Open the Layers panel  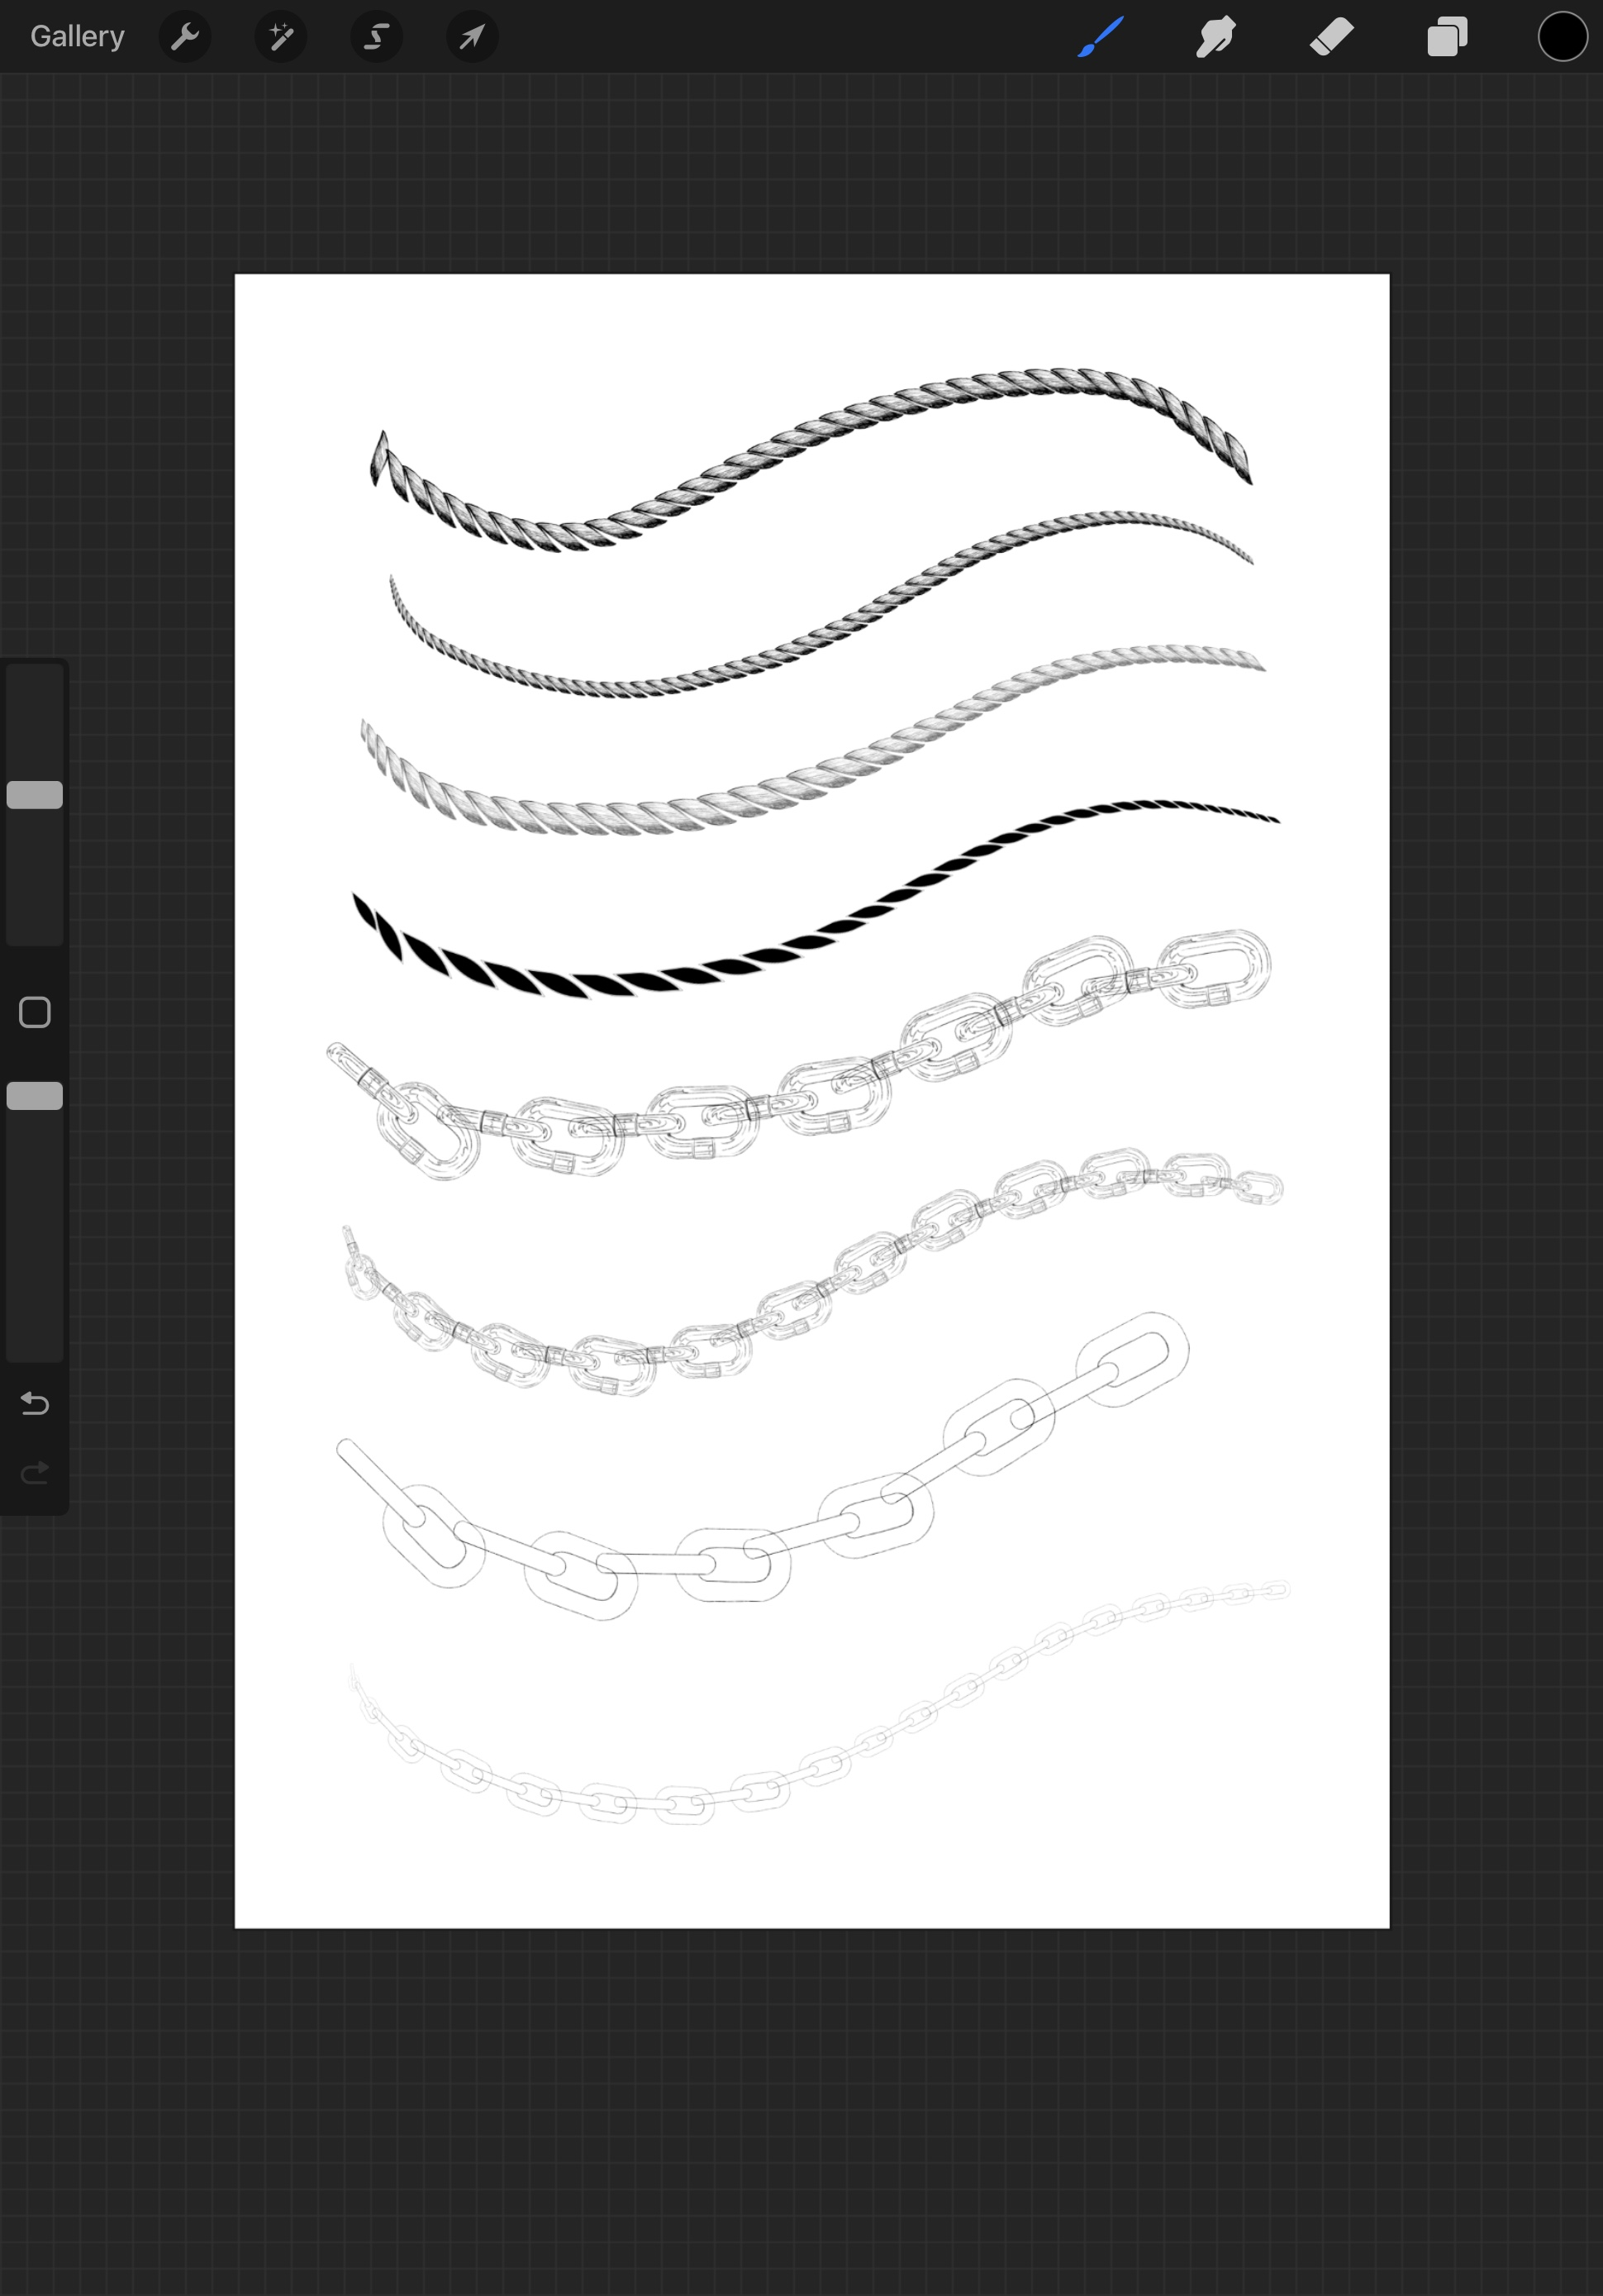(x=1446, y=36)
